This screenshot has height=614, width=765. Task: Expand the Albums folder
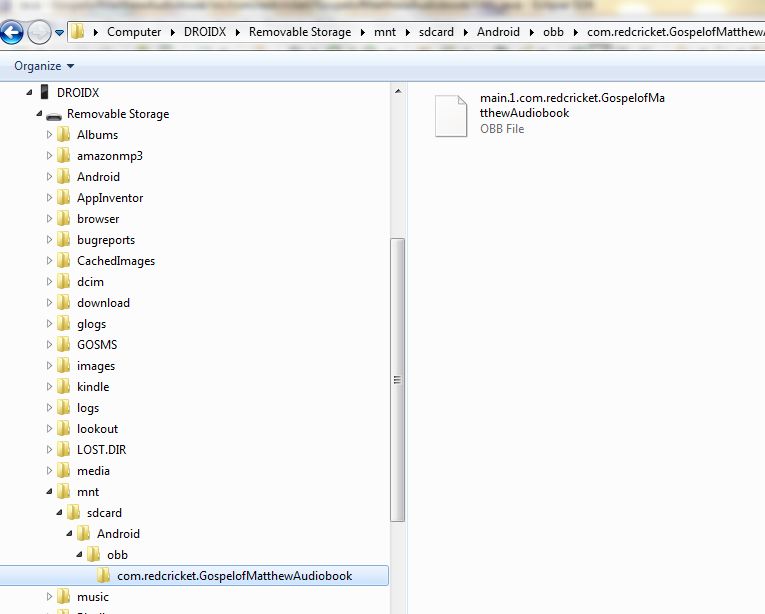[x=49, y=134]
